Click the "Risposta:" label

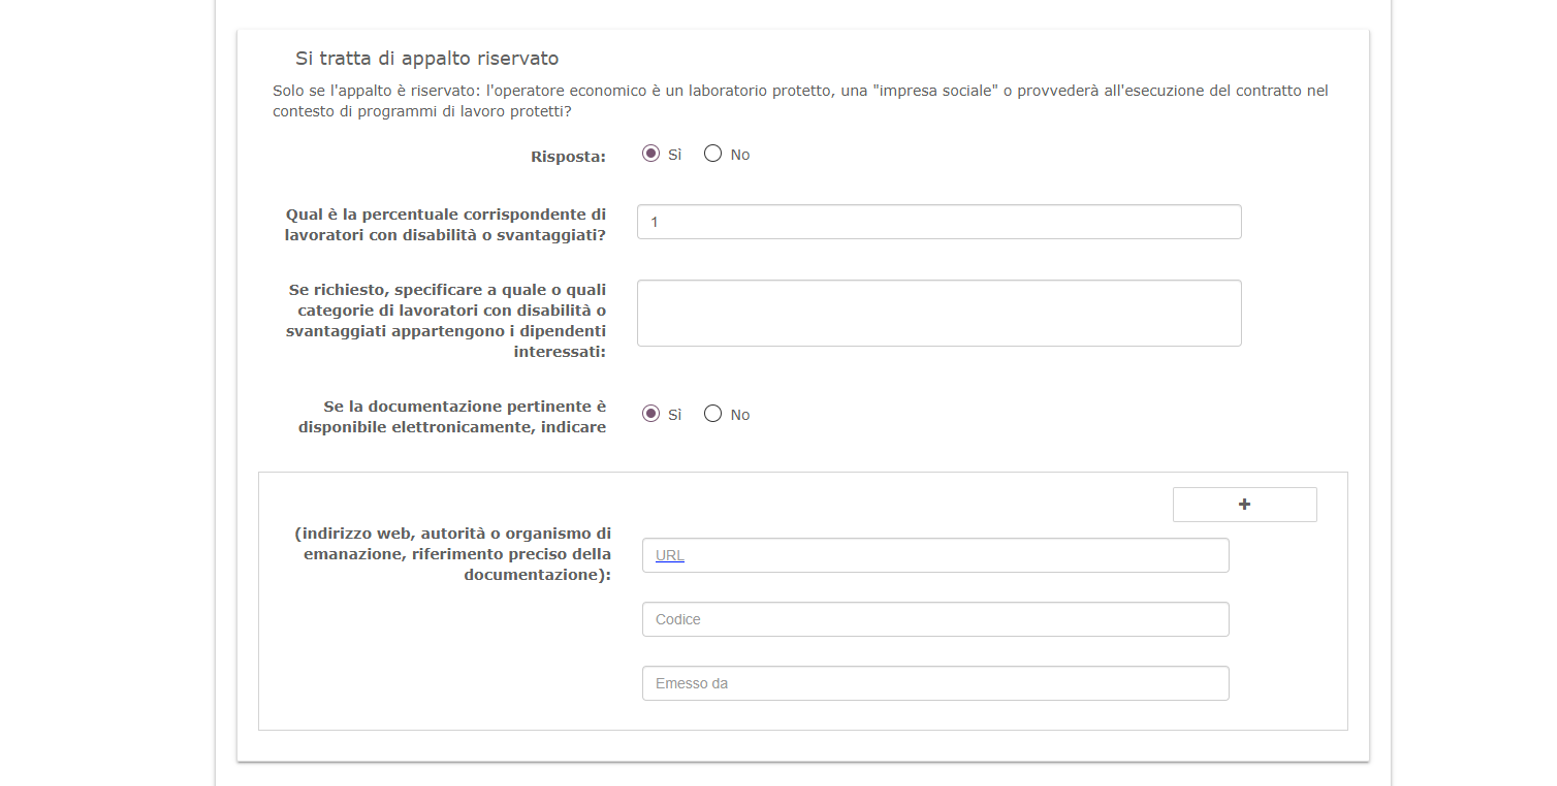(568, 157)
